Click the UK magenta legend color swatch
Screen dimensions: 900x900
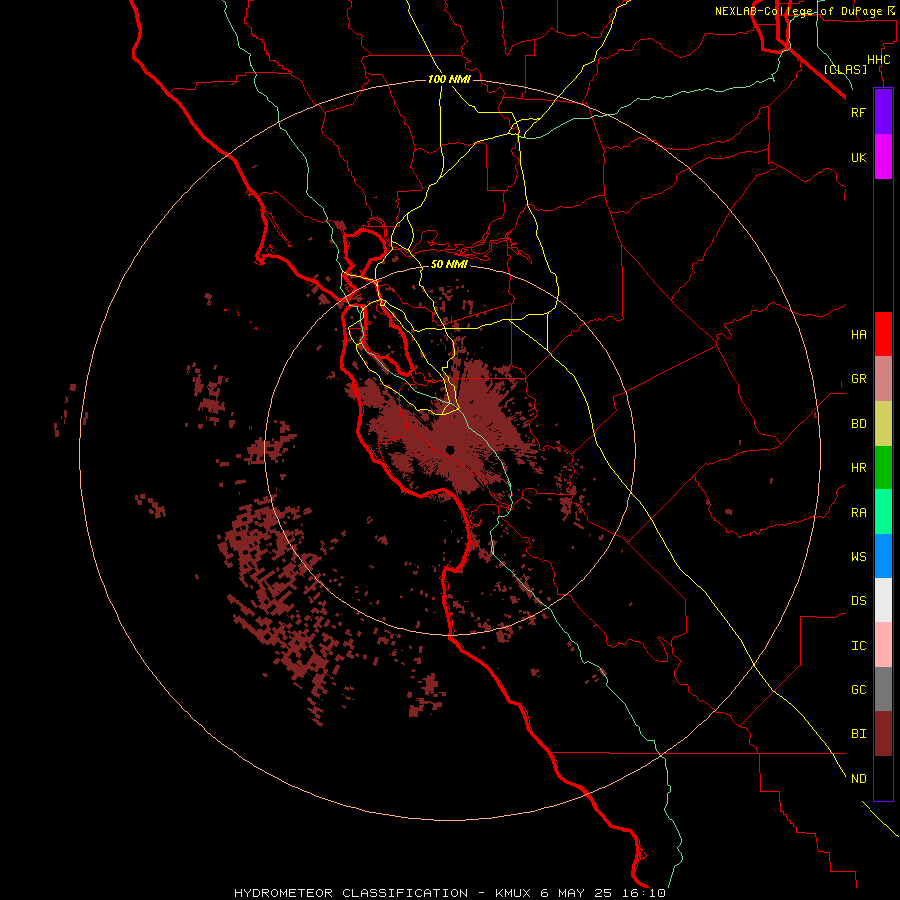point(883,157)
